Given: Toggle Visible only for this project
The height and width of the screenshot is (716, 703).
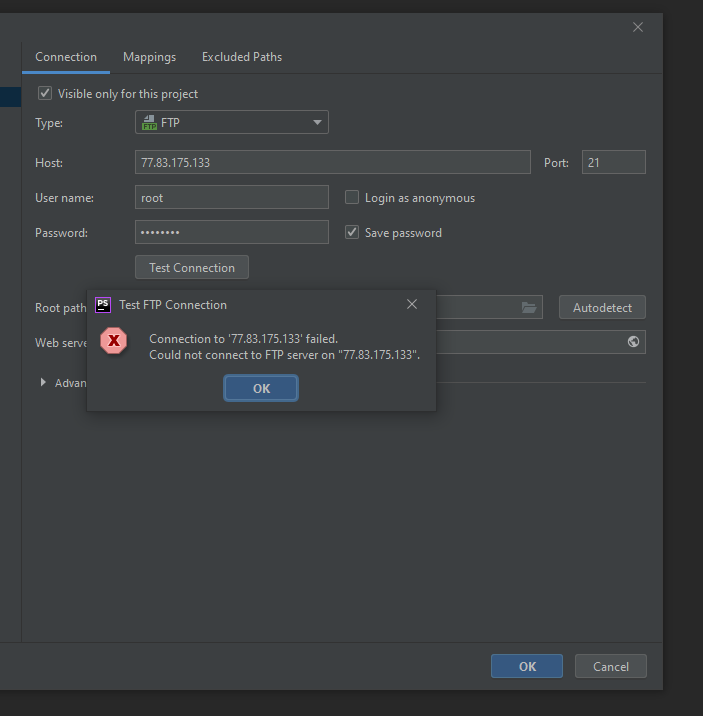Looking at the screenshot, I should (x=45, y=94).
